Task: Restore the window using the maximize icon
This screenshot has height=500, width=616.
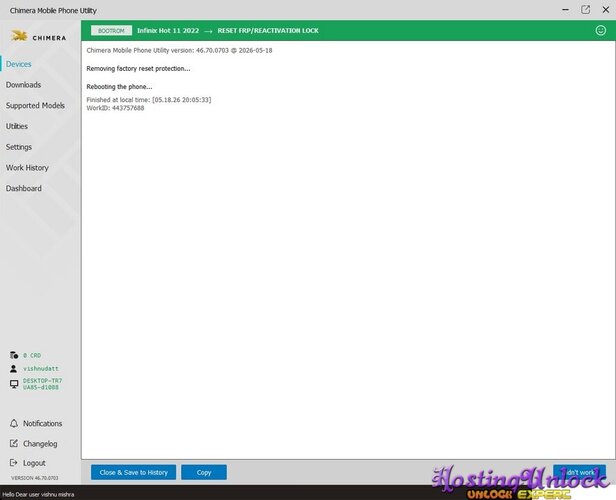Action: (x=585, y=10)
